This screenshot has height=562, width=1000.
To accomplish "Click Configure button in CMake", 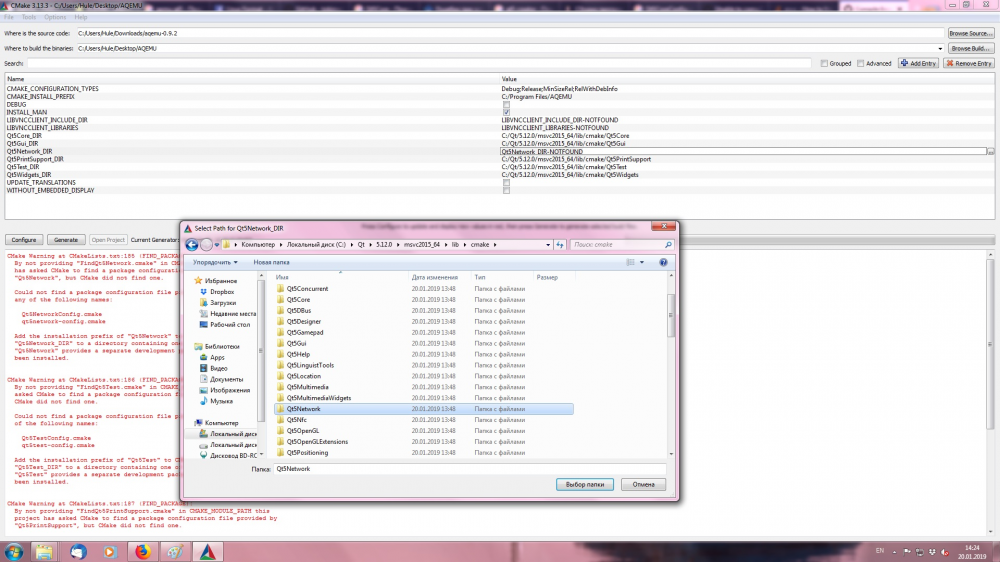I will coord(24,240).
